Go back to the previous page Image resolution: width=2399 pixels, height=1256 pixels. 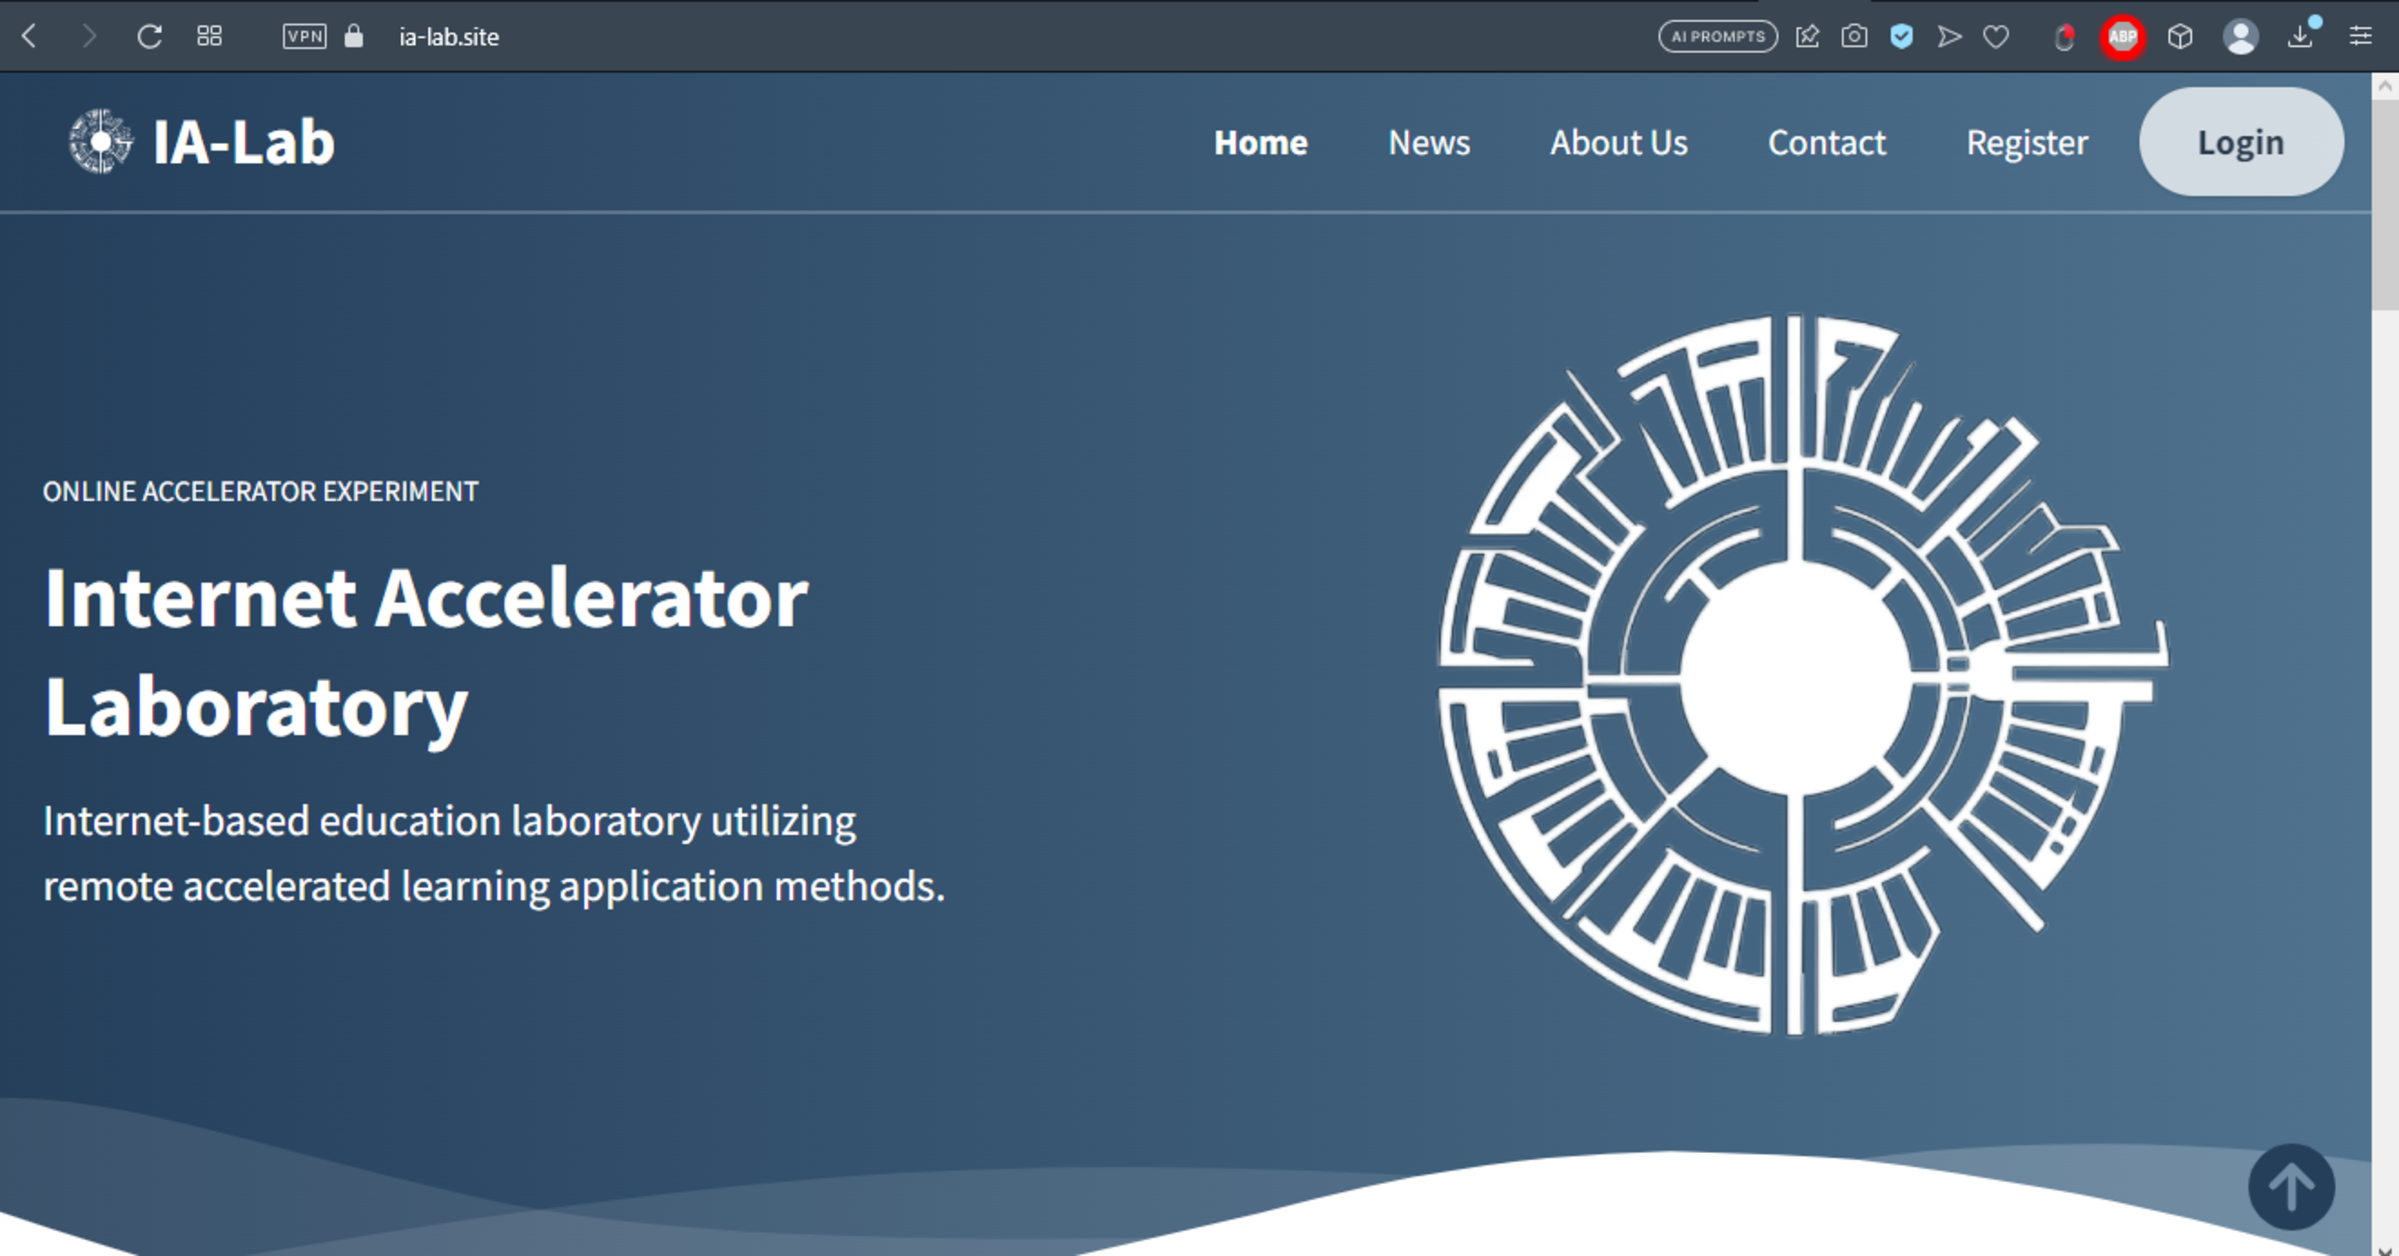(x=27, y=36)
